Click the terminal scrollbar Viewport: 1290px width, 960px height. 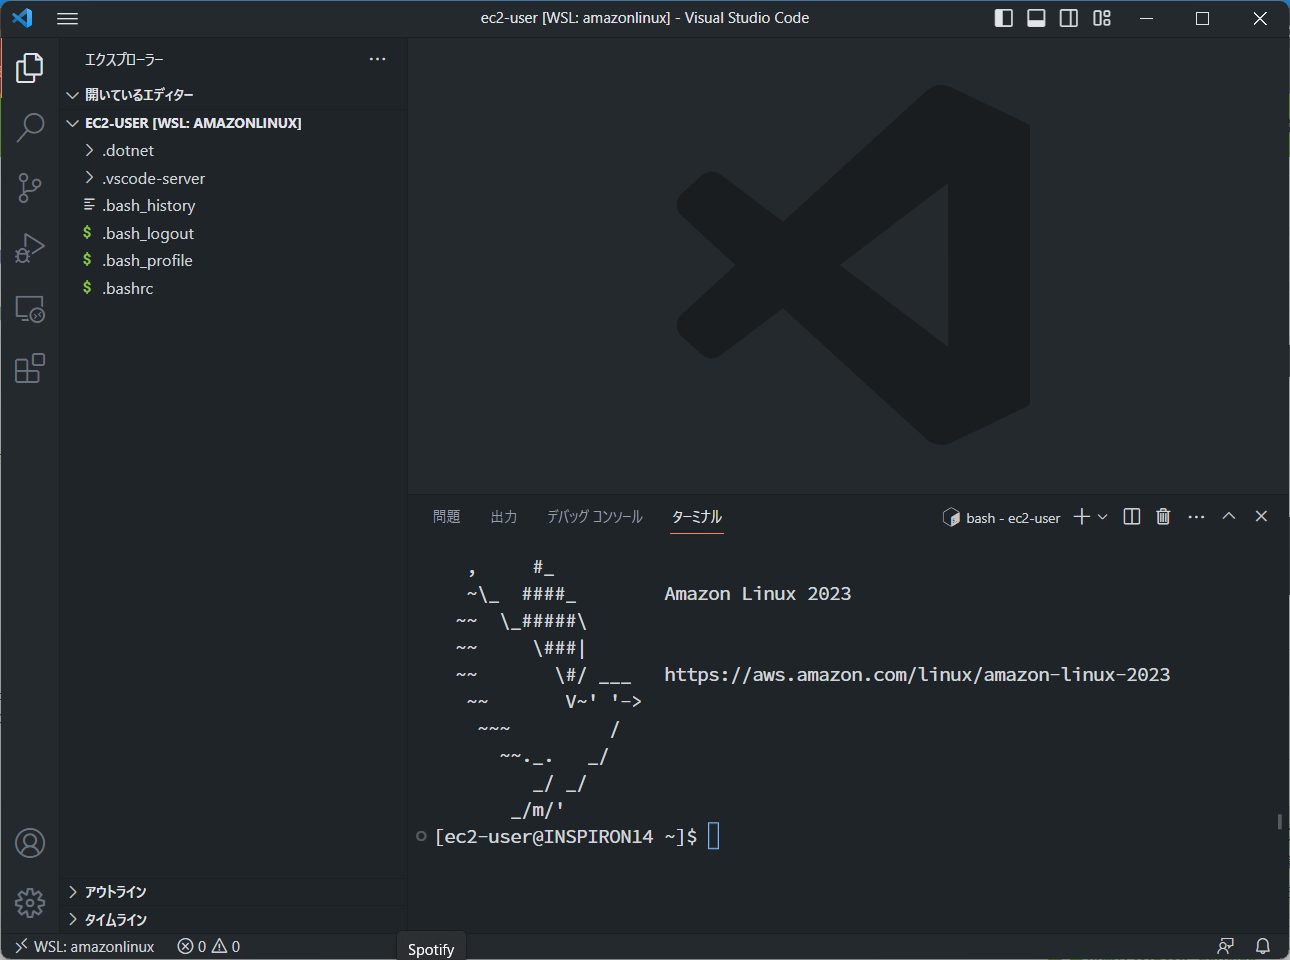click(x=1279, y=821)
